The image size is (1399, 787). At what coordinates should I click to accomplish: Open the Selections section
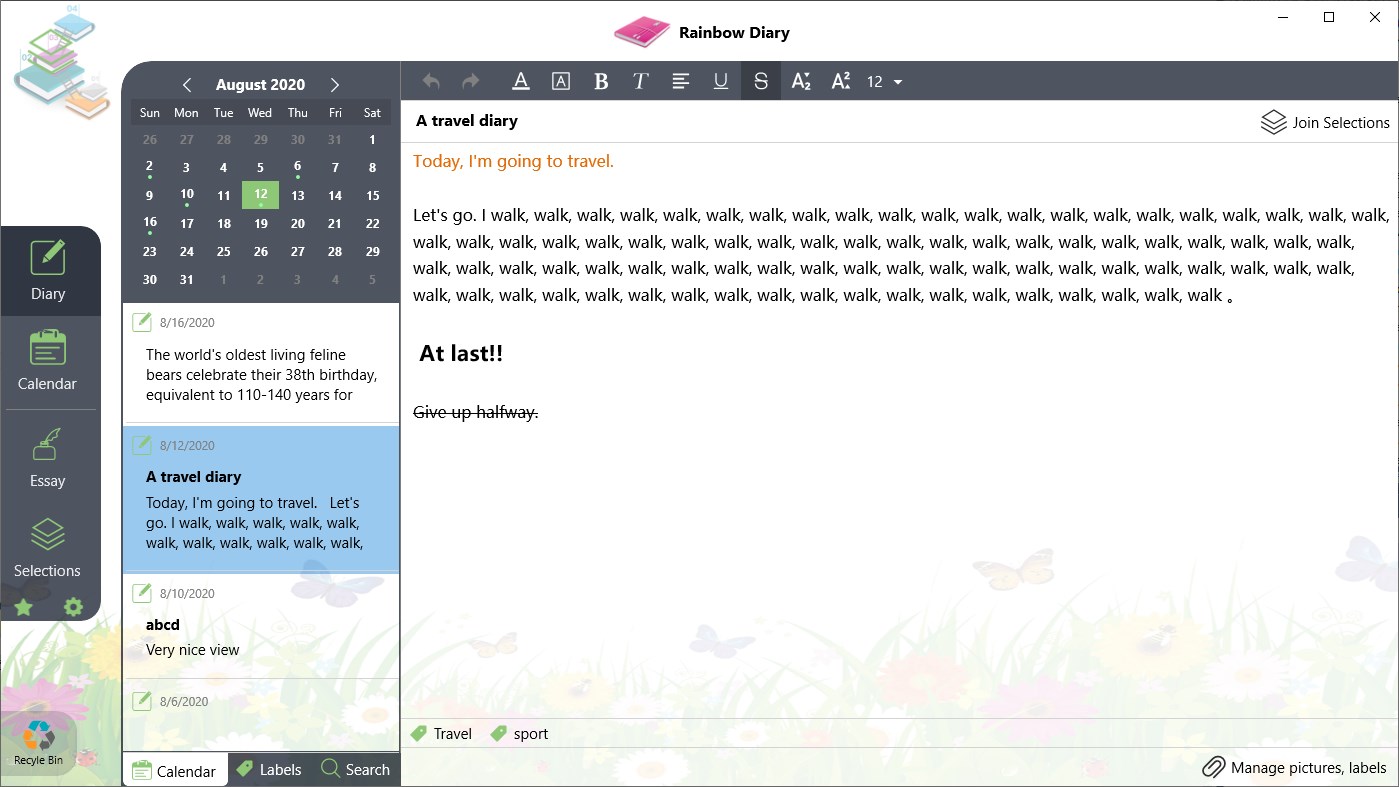(47, 548)
